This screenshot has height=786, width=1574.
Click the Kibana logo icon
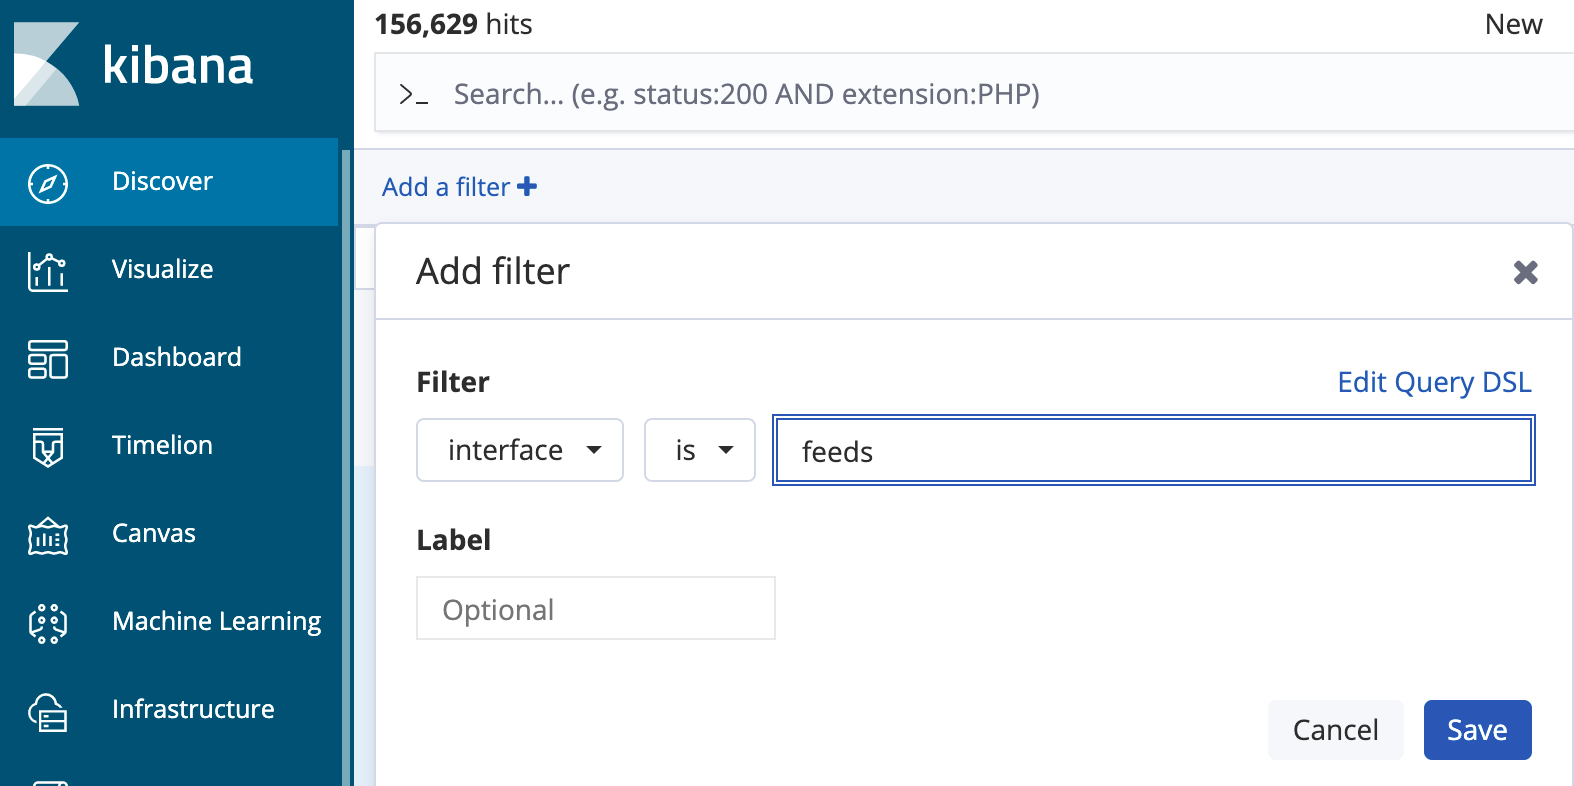click(46, 64)
